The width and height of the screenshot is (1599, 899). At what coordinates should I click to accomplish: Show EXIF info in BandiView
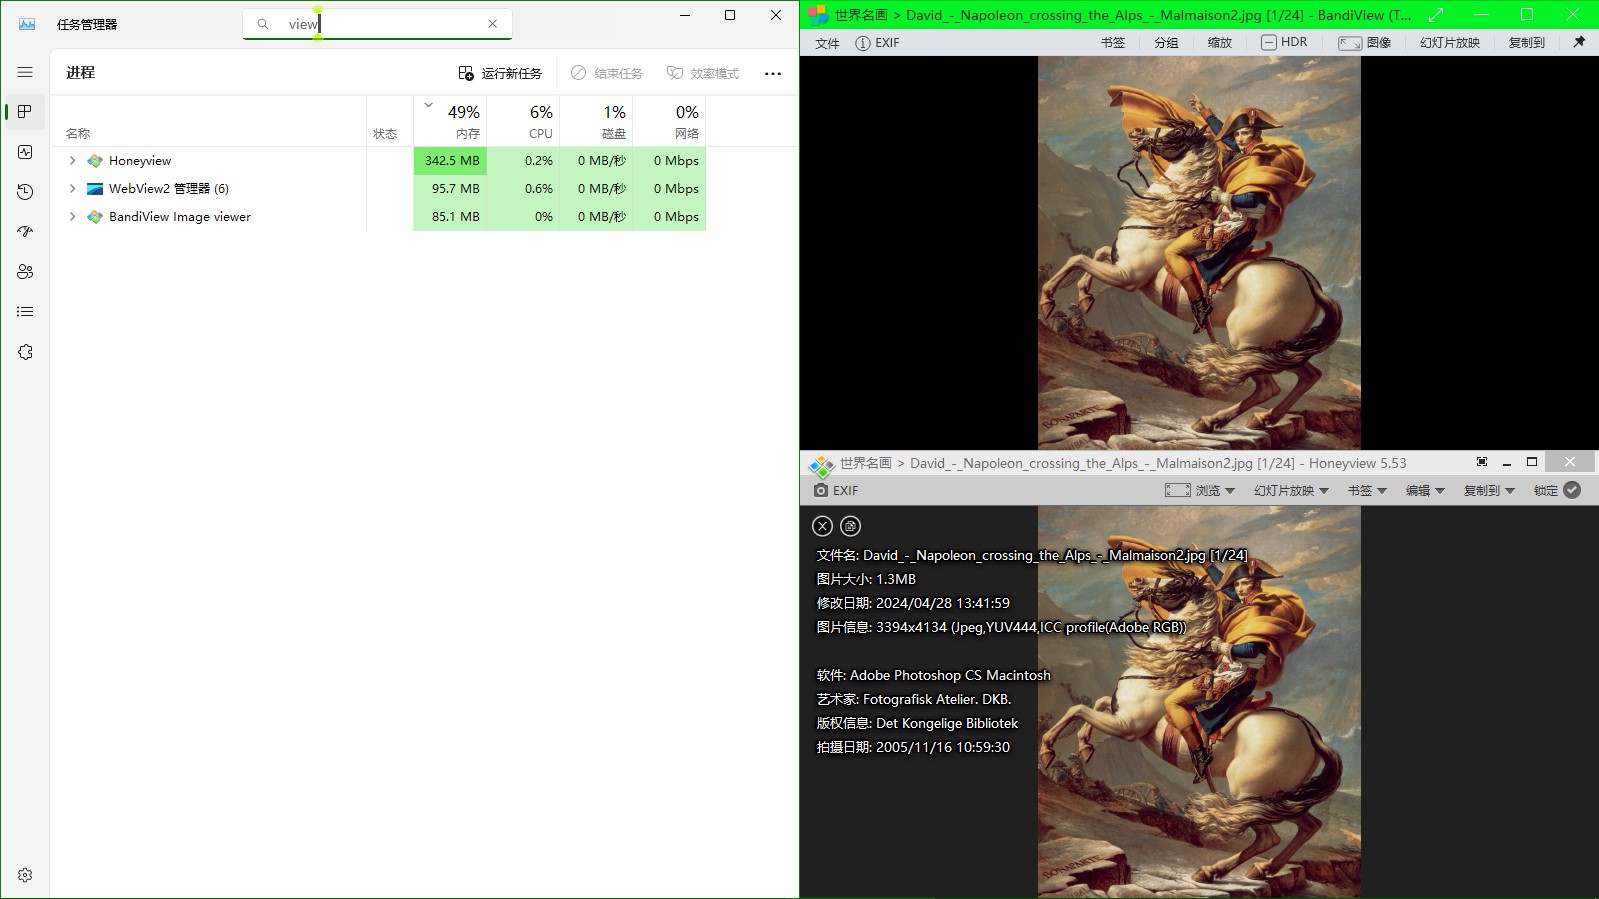pos(877,43)
